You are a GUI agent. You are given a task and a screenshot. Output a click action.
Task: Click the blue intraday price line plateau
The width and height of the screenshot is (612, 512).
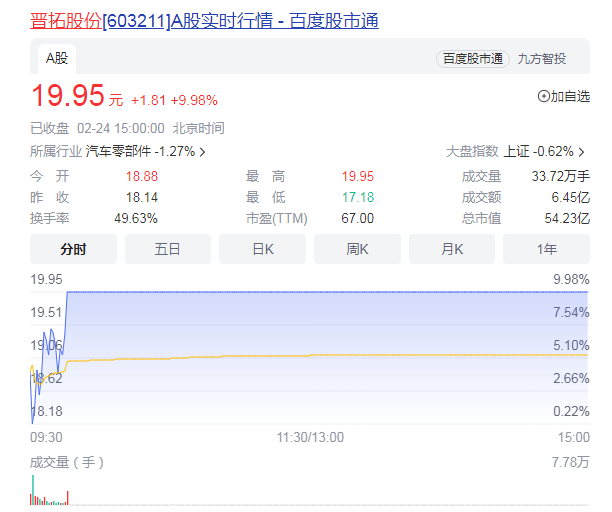point(328,292)
